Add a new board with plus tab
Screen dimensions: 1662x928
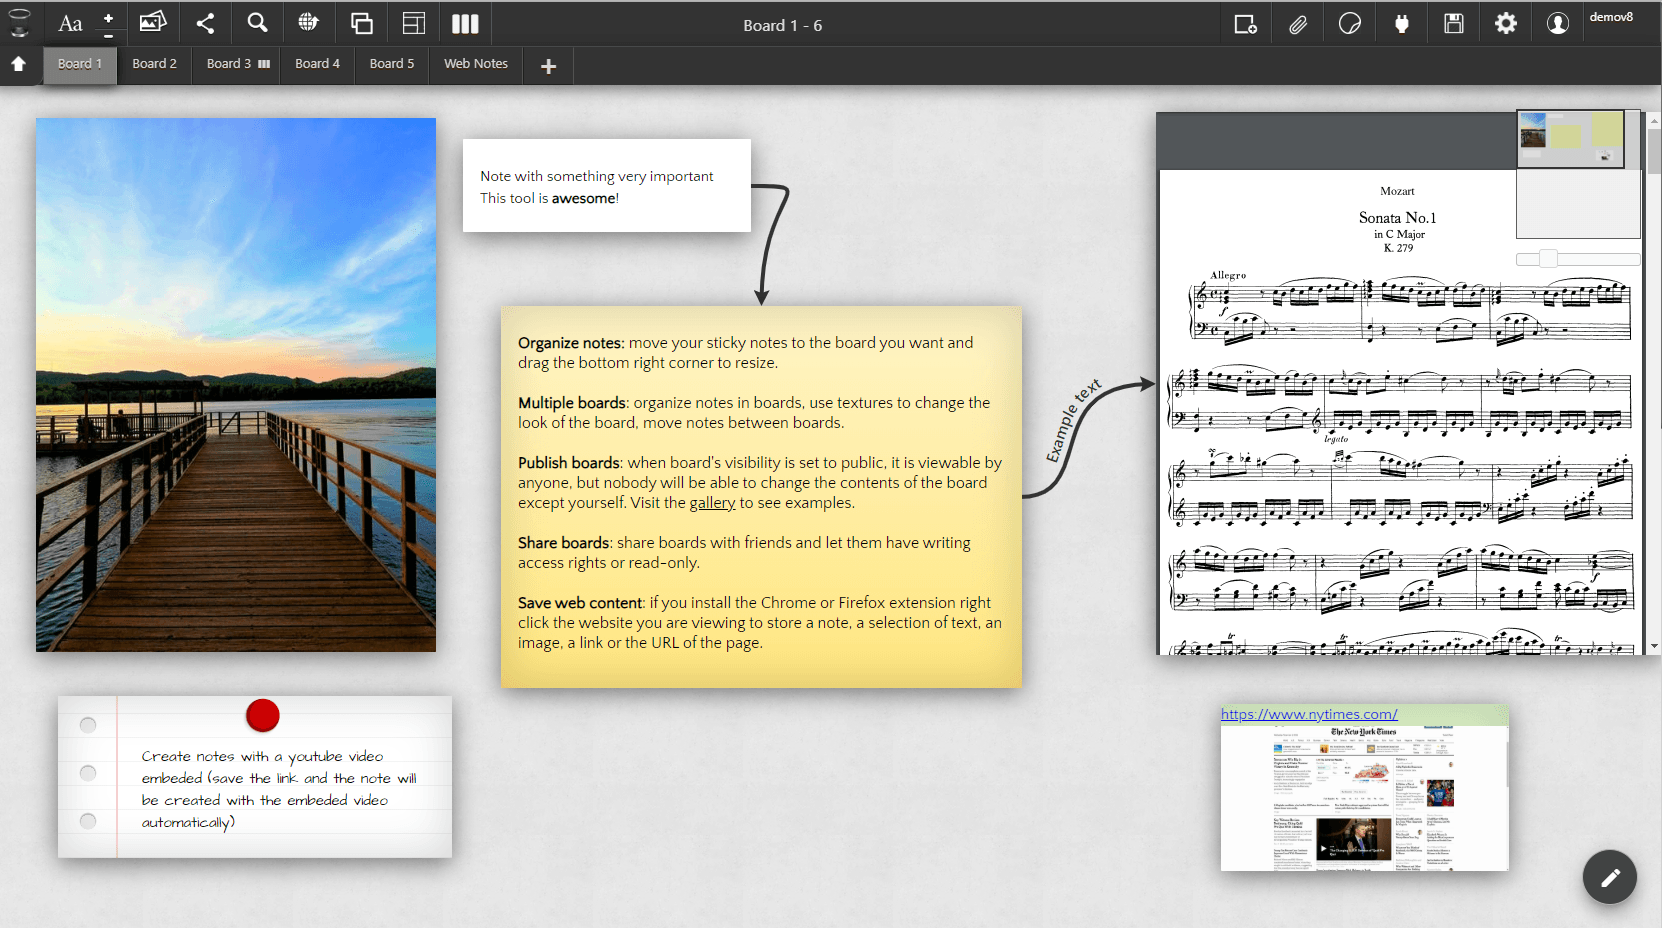coord(548,66)
